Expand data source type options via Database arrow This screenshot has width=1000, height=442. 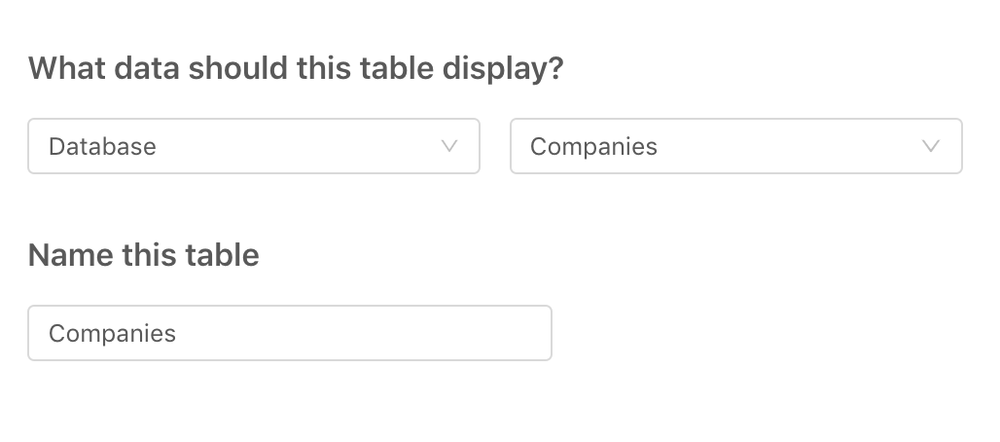(x=449, y=146)
